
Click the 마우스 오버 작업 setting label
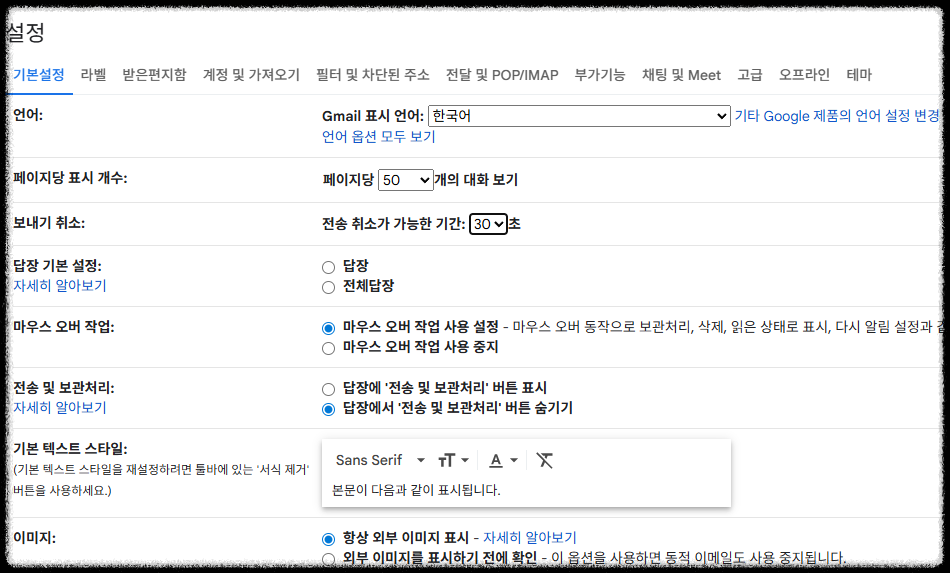(x=64, y=327)
